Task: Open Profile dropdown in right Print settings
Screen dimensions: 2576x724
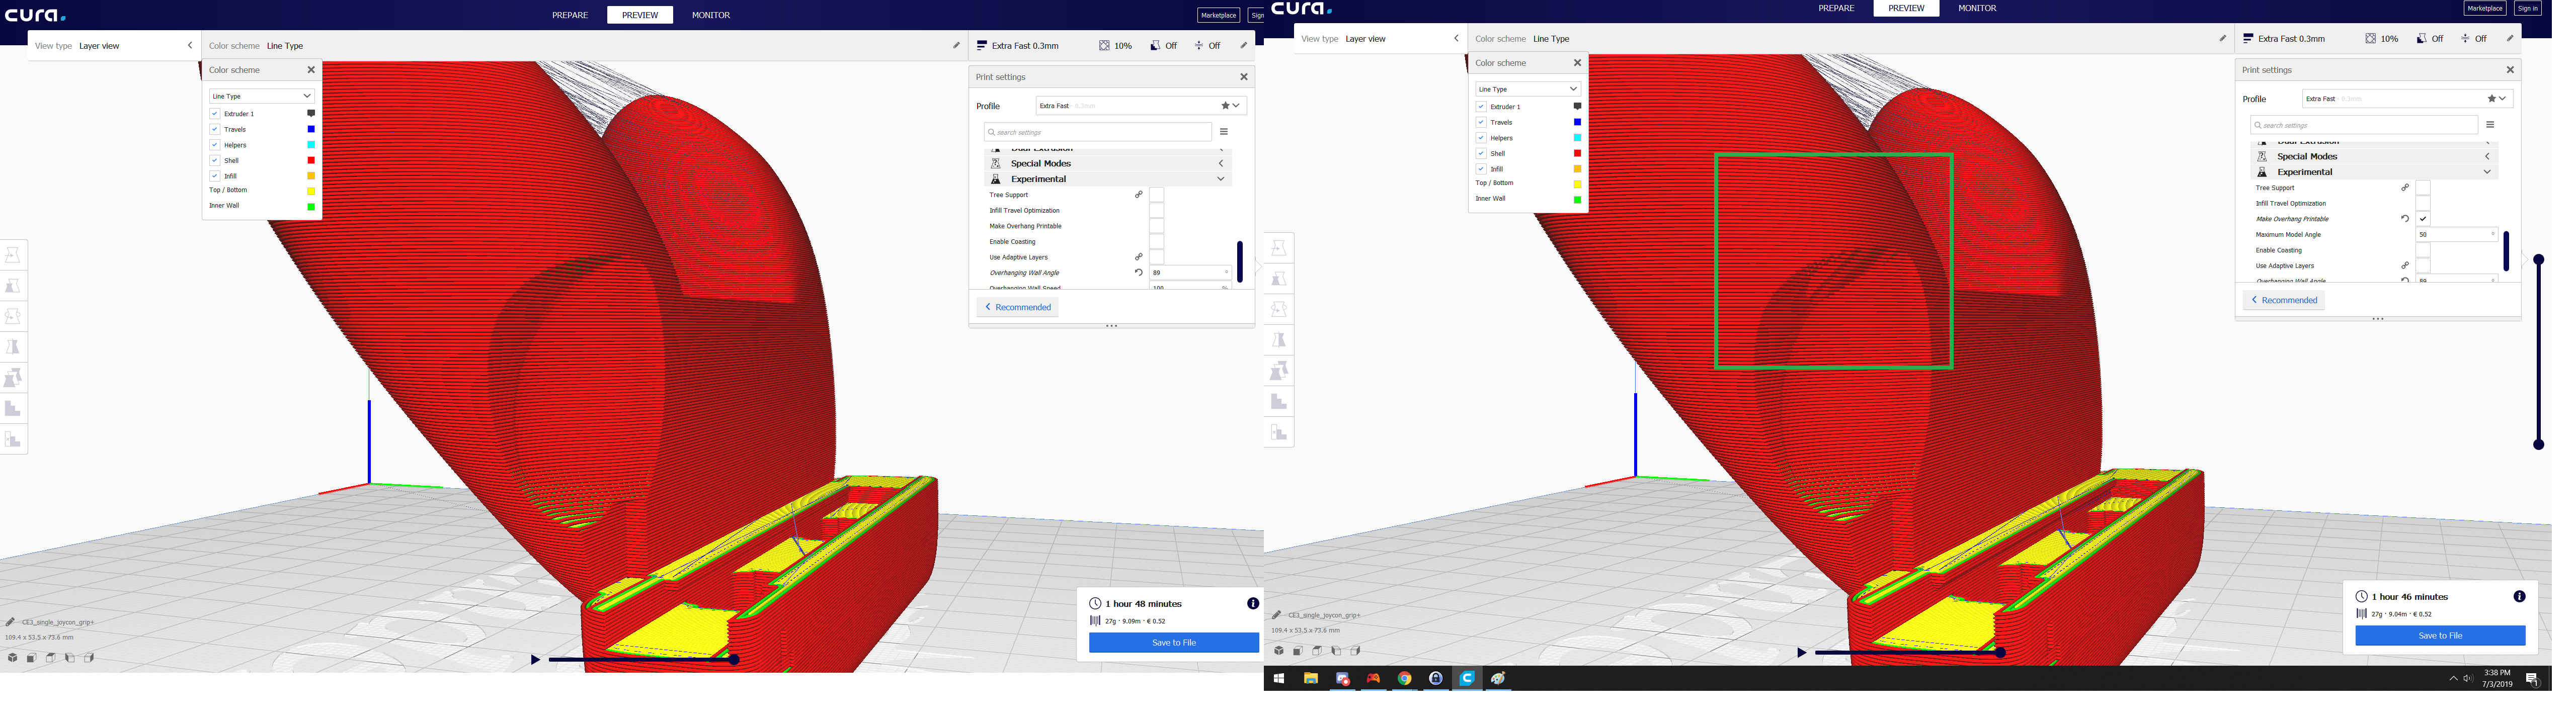Action: coord(2407,98)
